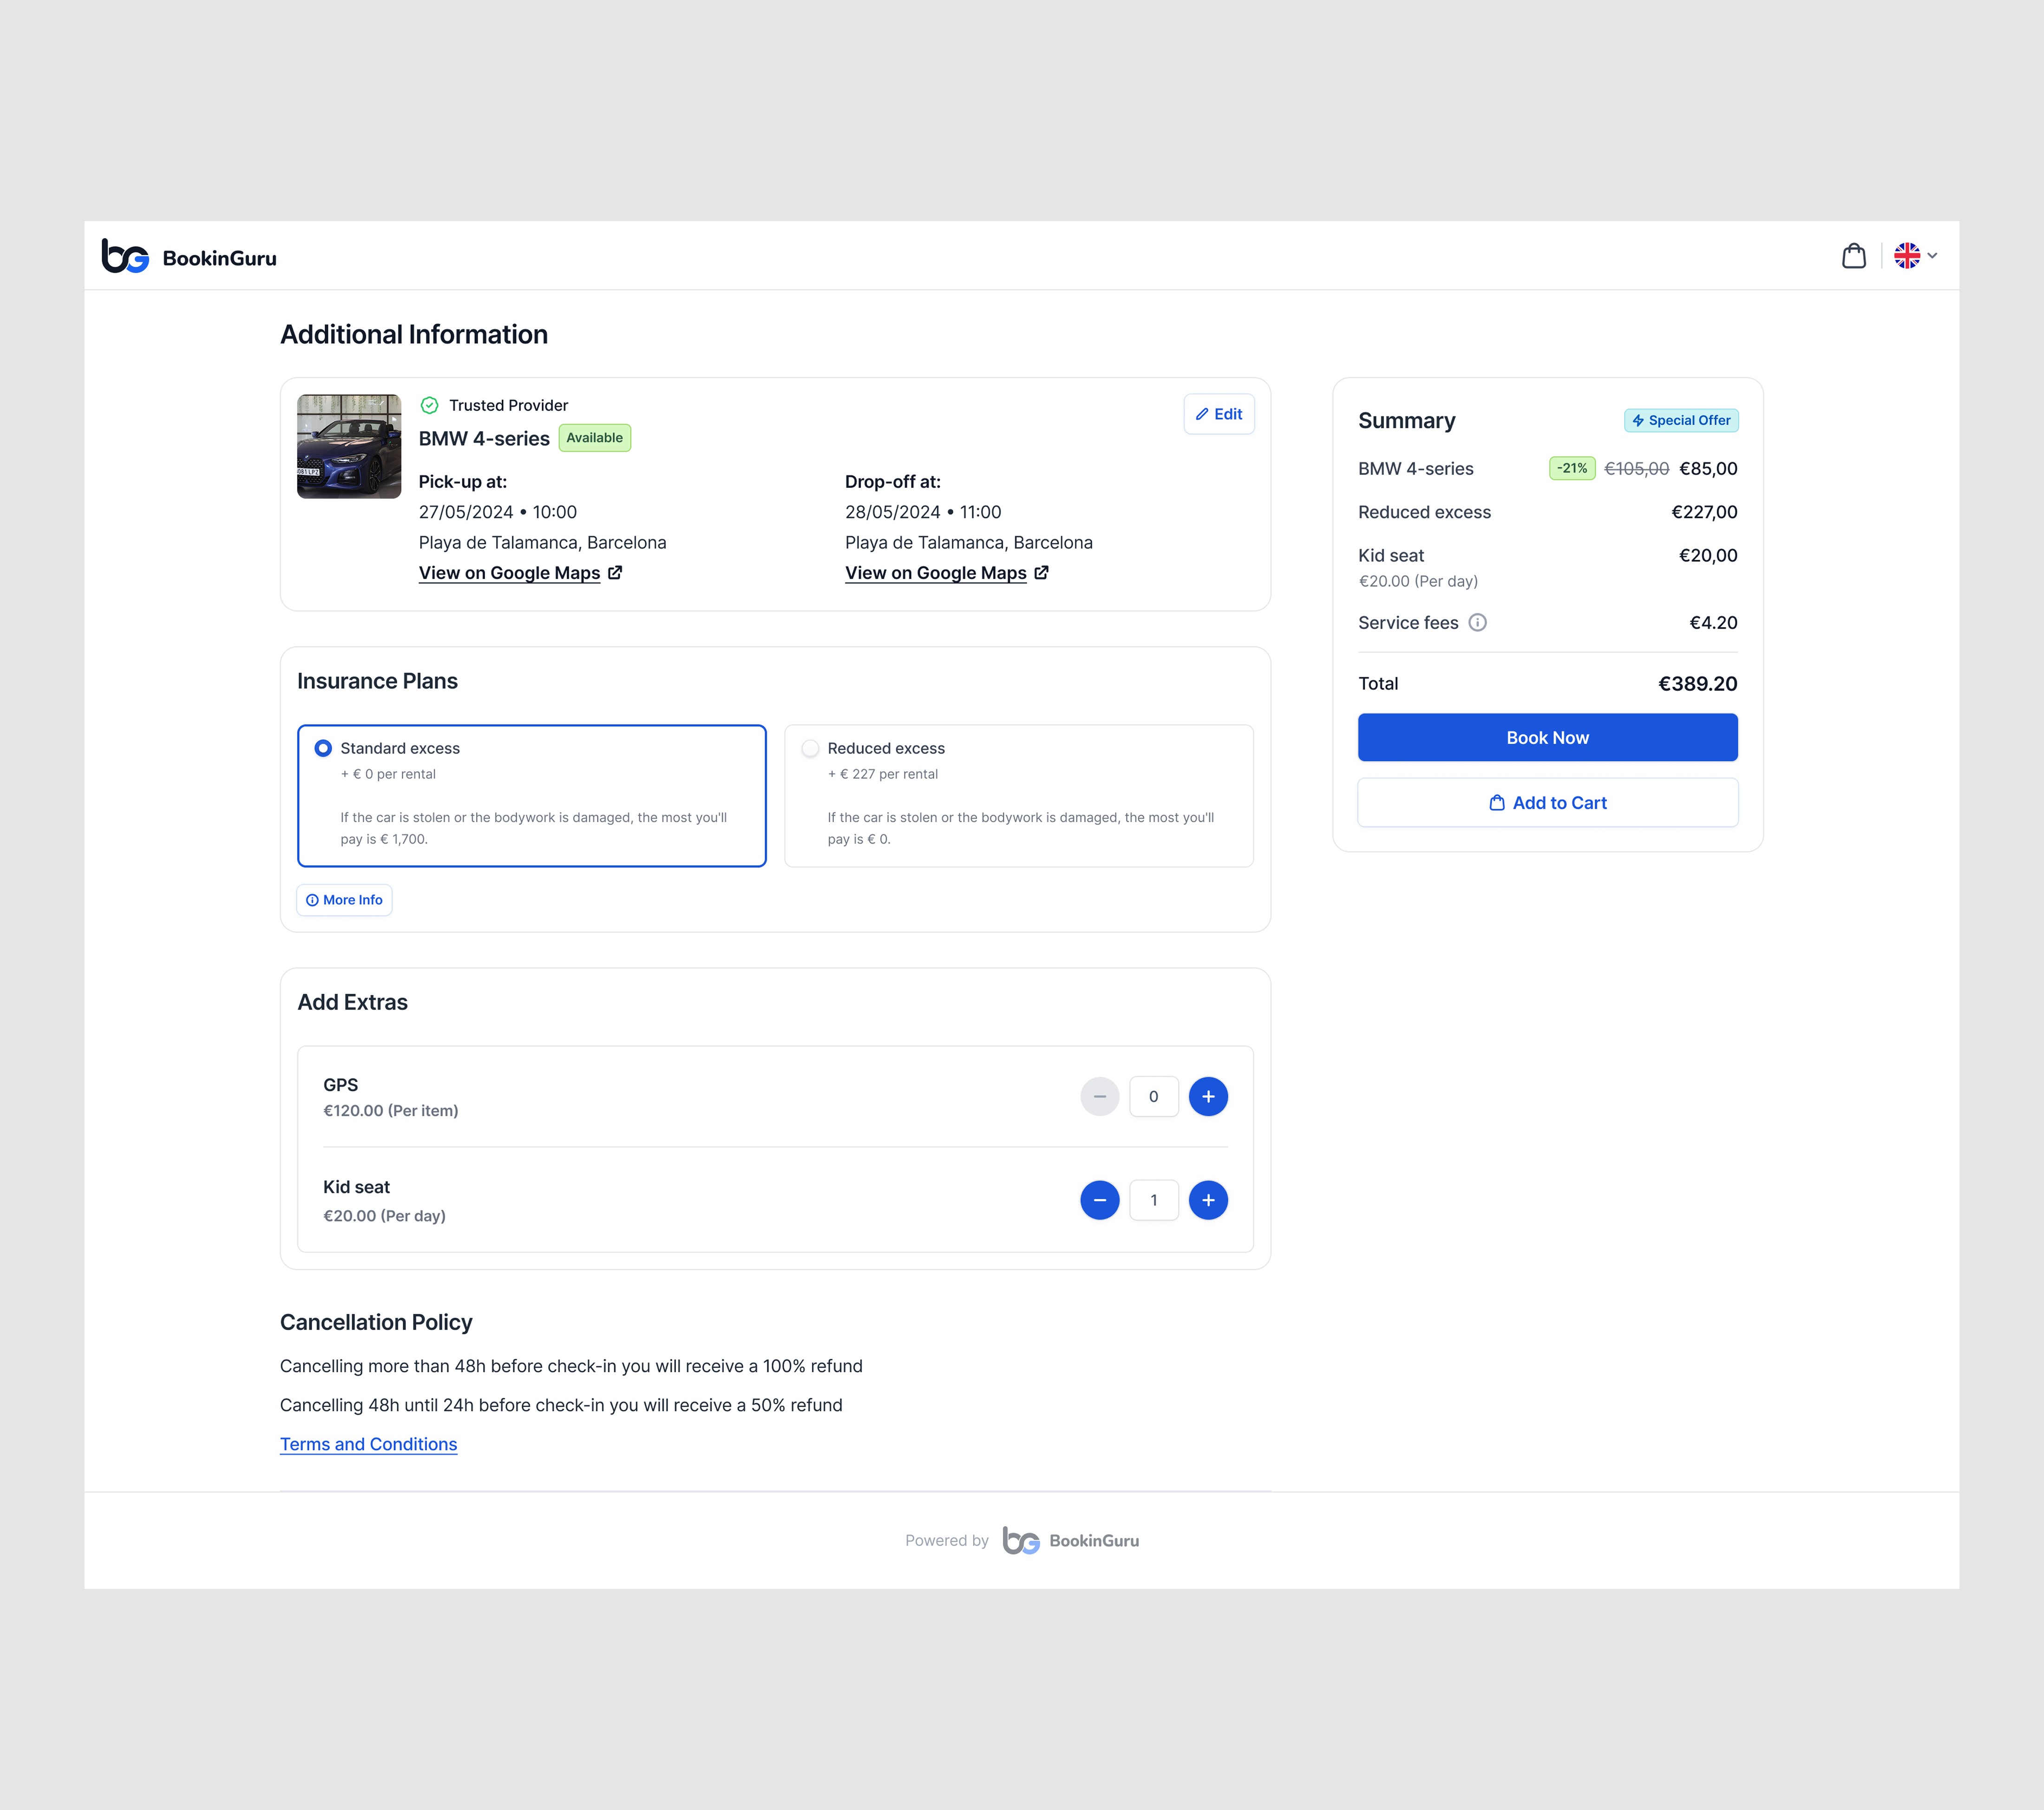Image resolution: width=2044 pixels, height=1810 pixels.
Task: Click the UK flag language icon
Action: [1906, 256]
